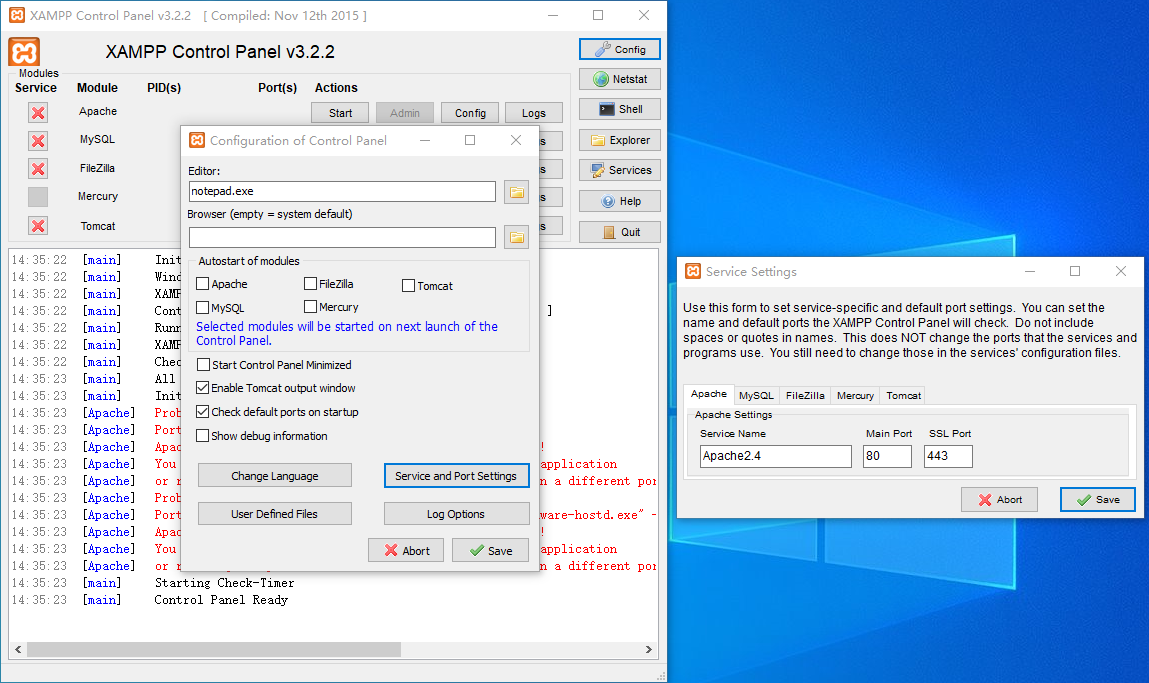Save in Configuration of Control Panel dialog
This screenshot has width=1149, height=683.
(490, 550)
